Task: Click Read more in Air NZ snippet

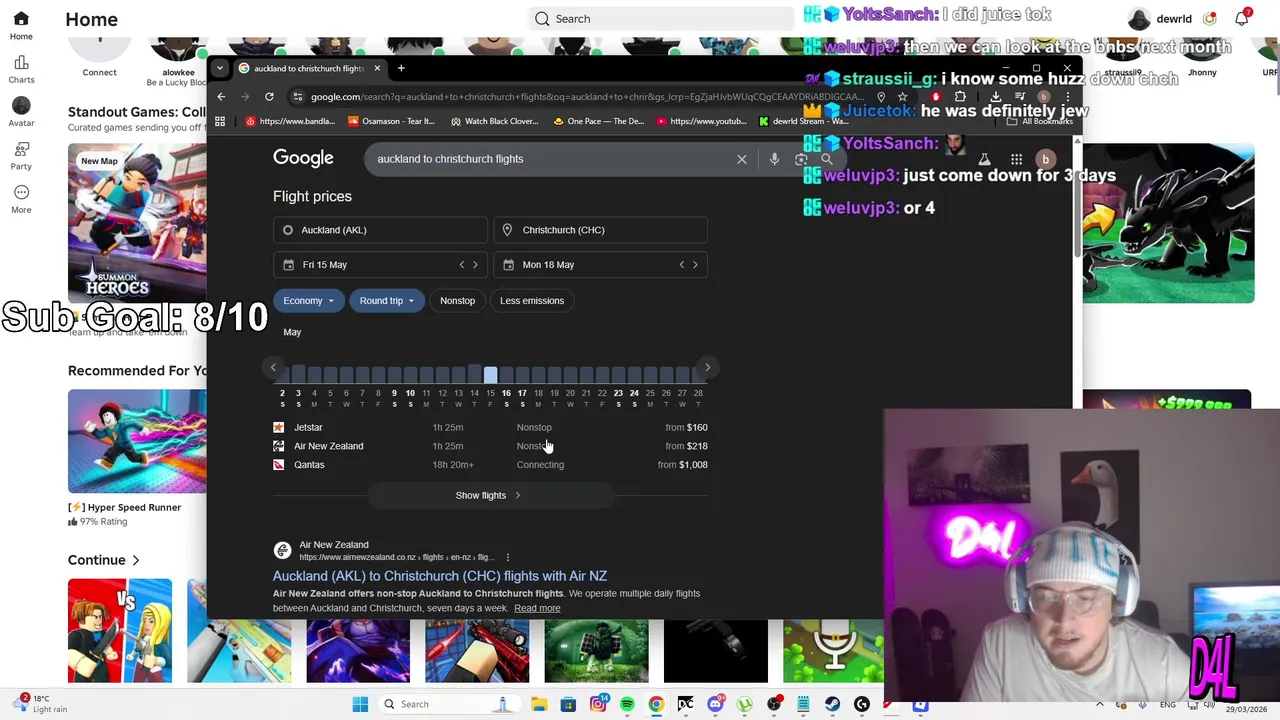Action: (x=537, y=608)
